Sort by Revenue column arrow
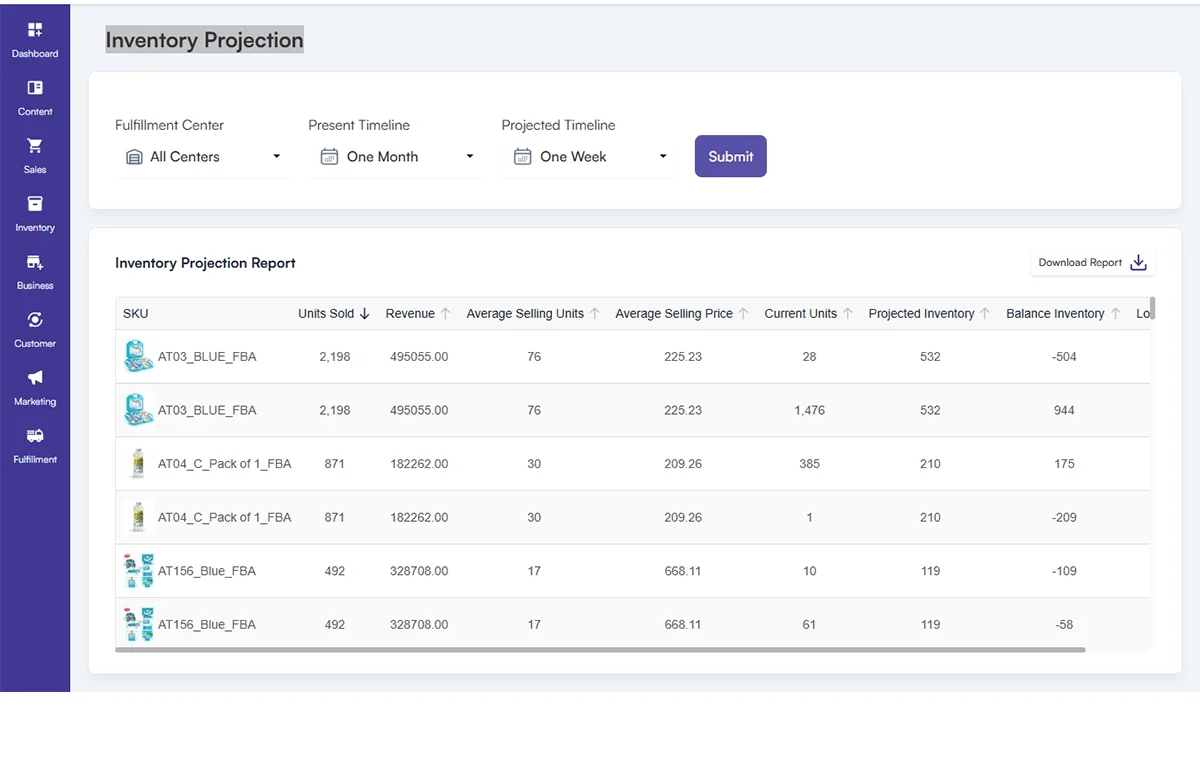This screenshot has height=764, width=1200. coord(446,314)
